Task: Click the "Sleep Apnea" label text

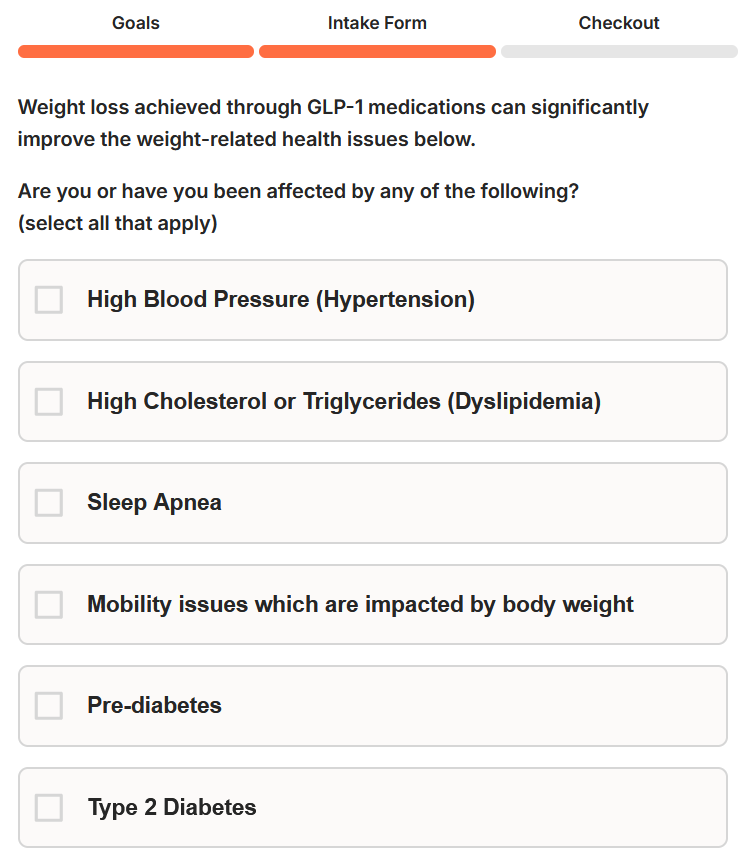Action: 154,503
